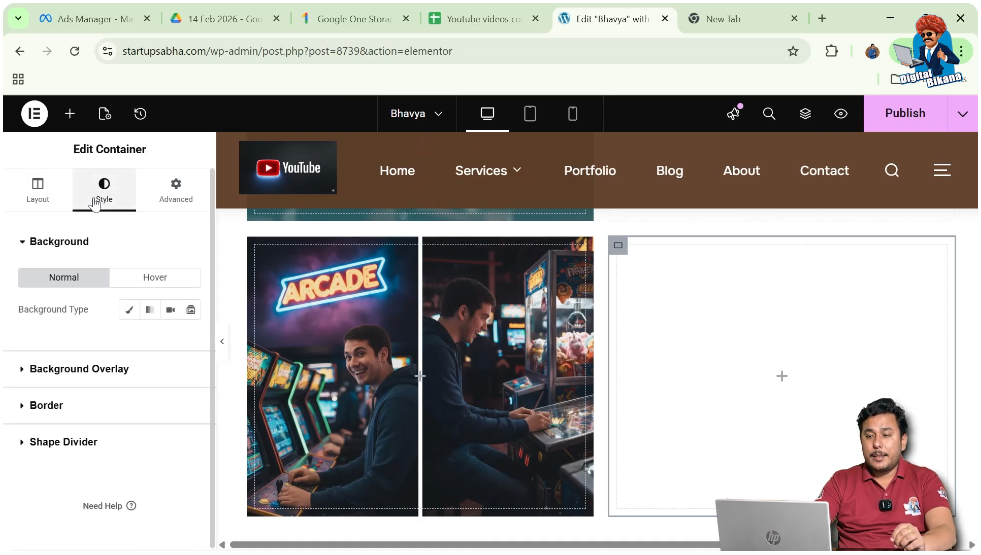Open the History clock icon
981x555 pixels.
tap(140, 114)
